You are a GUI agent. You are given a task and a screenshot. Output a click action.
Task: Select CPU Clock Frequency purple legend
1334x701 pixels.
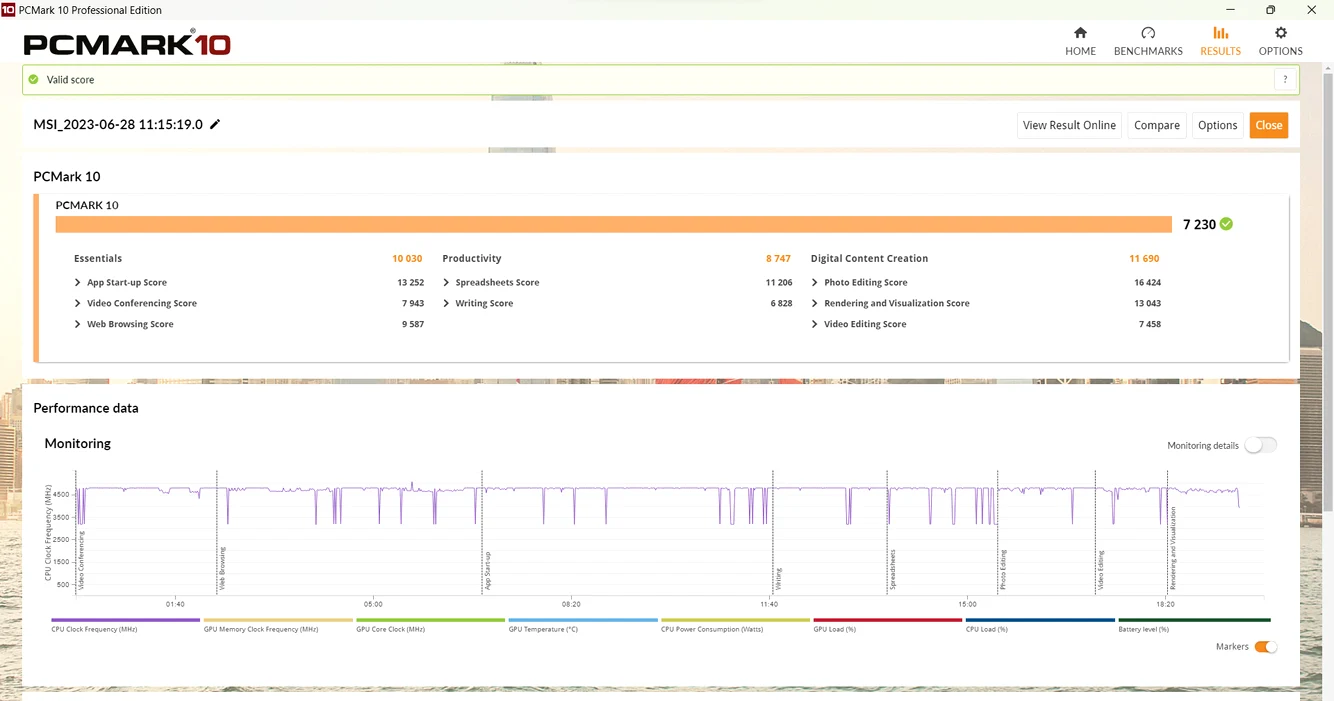tap(125, 625)
